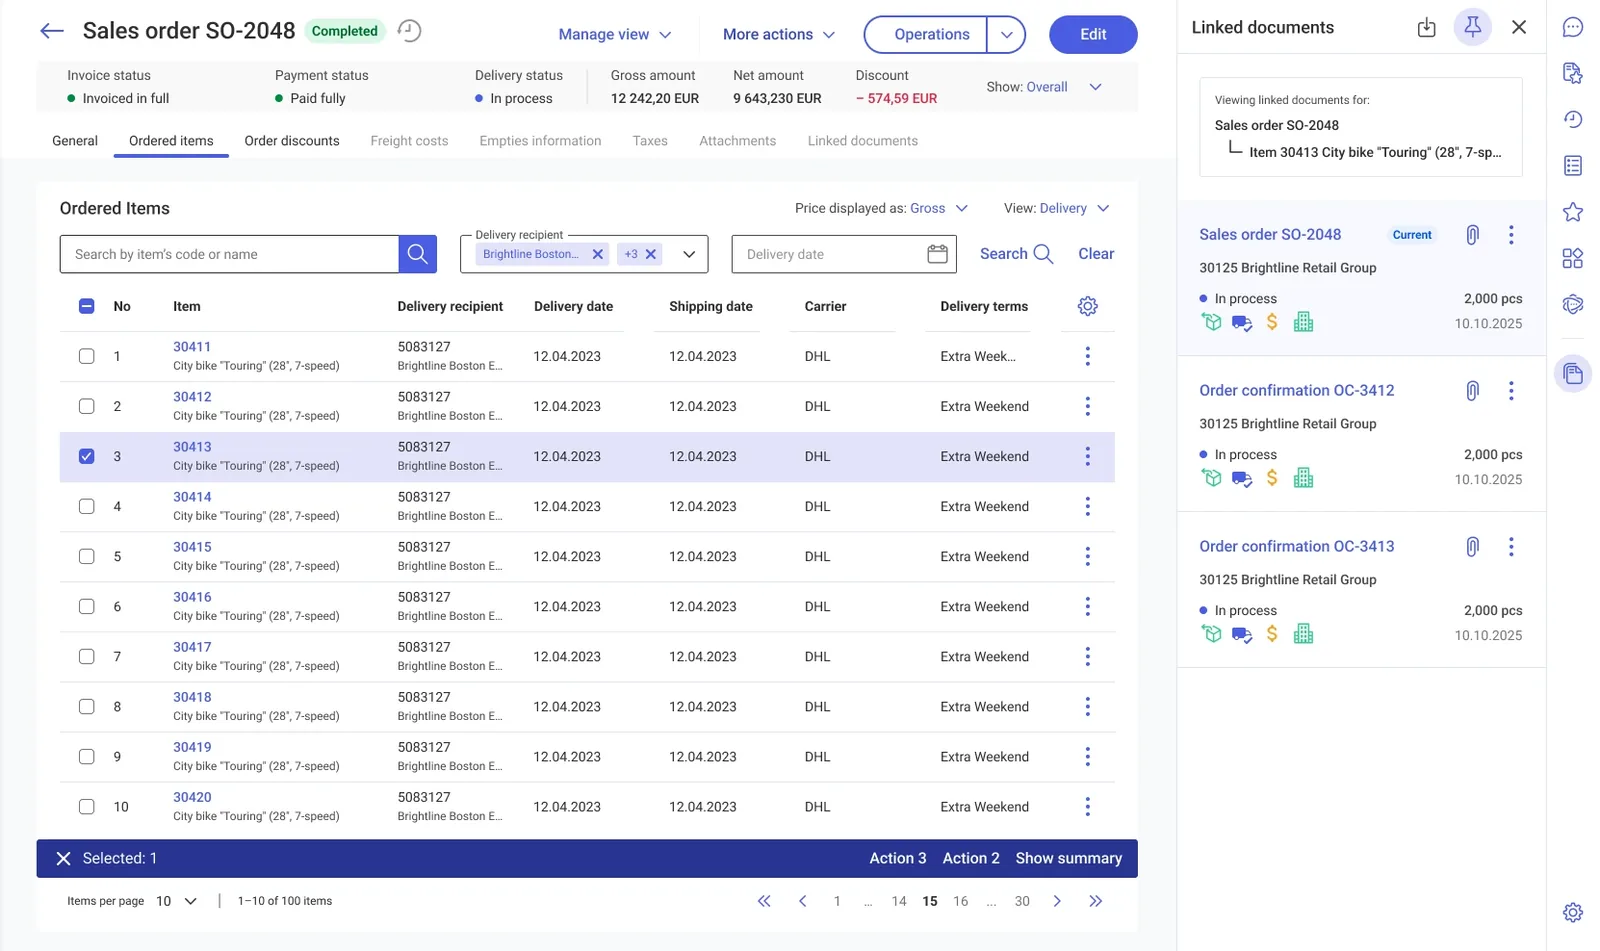Open settings gear at bottom of sidebar
This screenshot has height=951, width=1600.
pos(1573,912)
